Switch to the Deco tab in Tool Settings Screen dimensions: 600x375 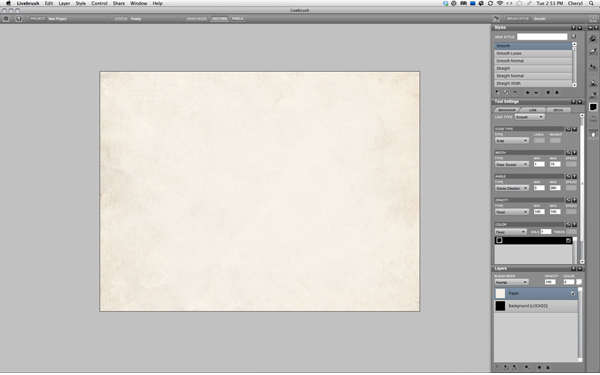tap(558, 110)
